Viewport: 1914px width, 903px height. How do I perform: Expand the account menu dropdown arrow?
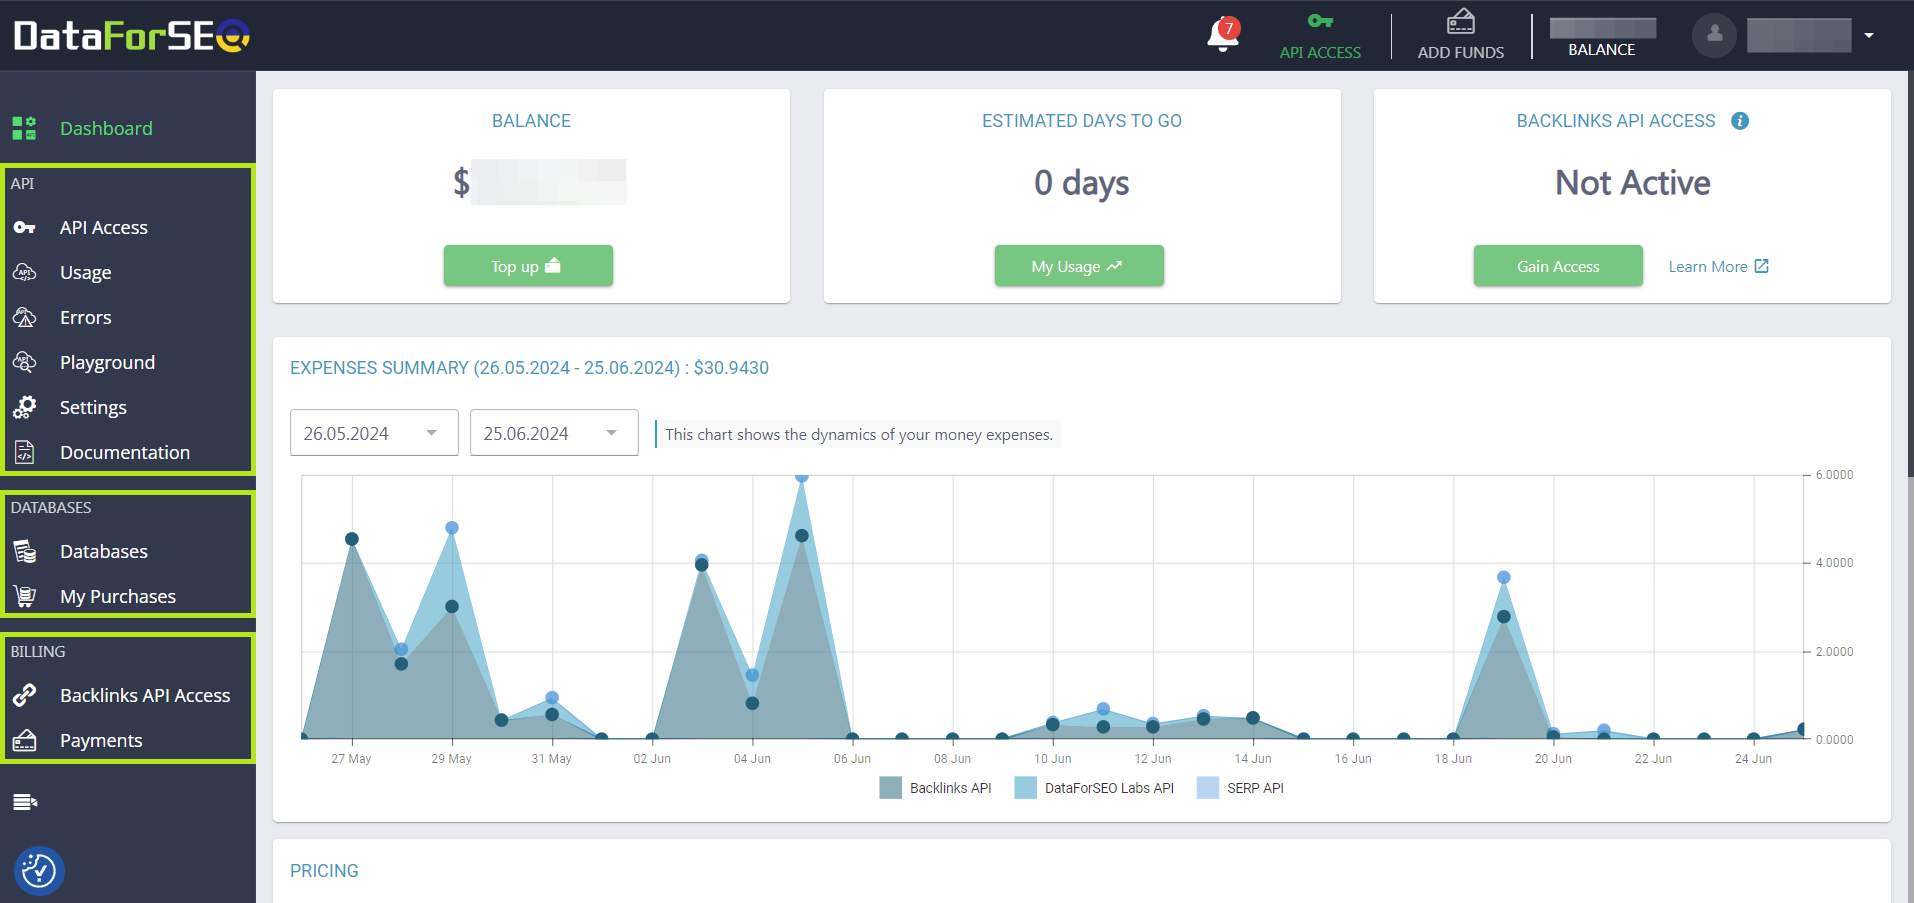pyautogui.click(x=1868, y=35)
